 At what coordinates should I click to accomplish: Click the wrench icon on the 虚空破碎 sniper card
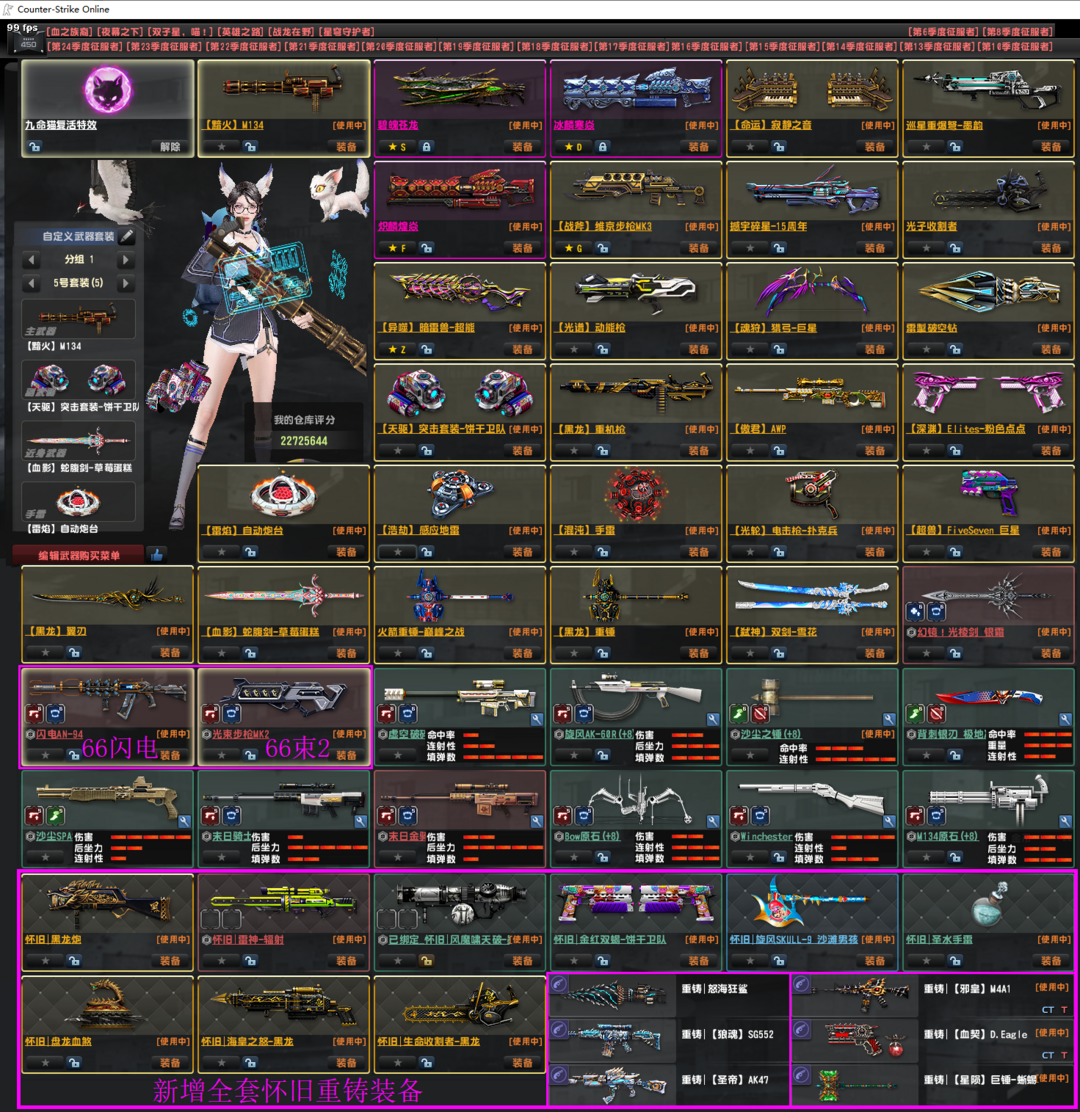[537, 719]
